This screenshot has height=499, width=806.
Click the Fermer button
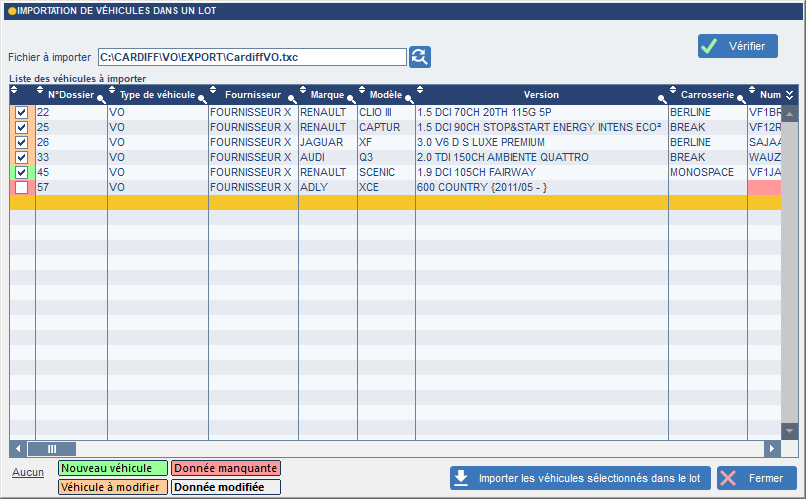pos(757,478)
